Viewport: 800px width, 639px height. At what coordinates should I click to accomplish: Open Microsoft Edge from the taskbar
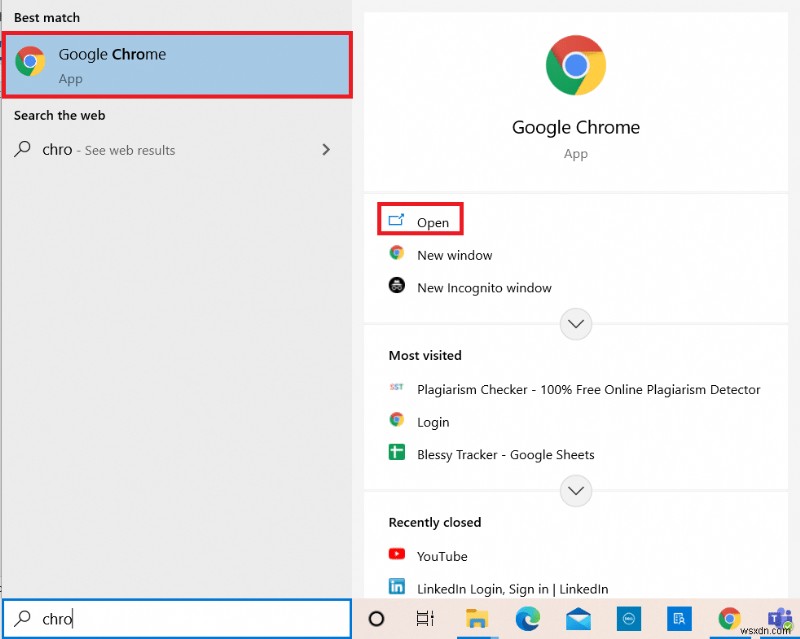(x=528, y=620)
